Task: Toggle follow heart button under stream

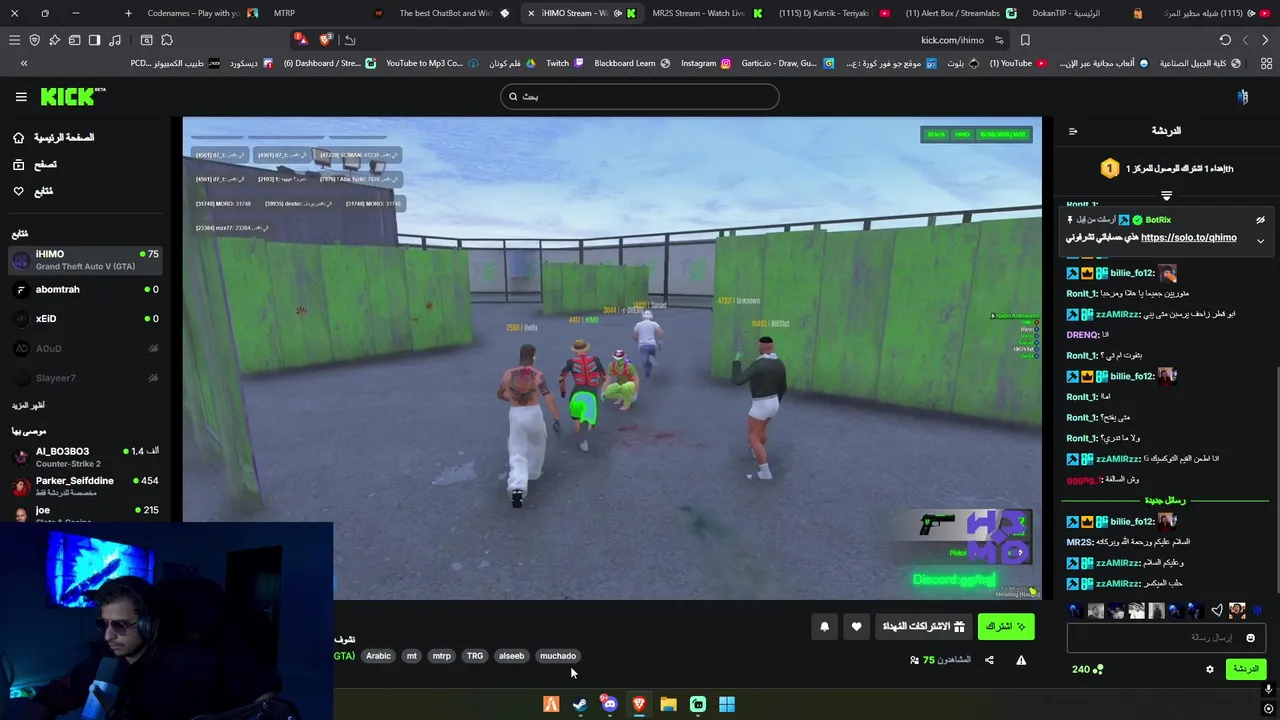Action: tap(856, 626)
